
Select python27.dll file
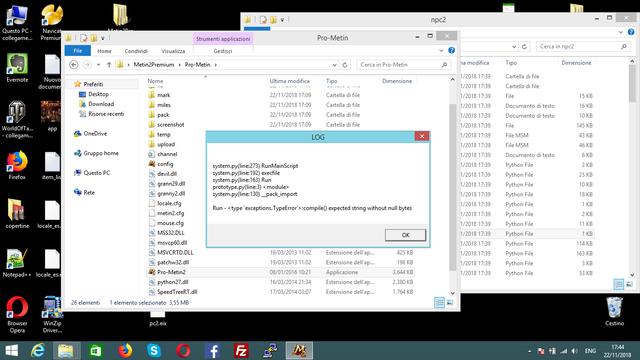point(172,282)
